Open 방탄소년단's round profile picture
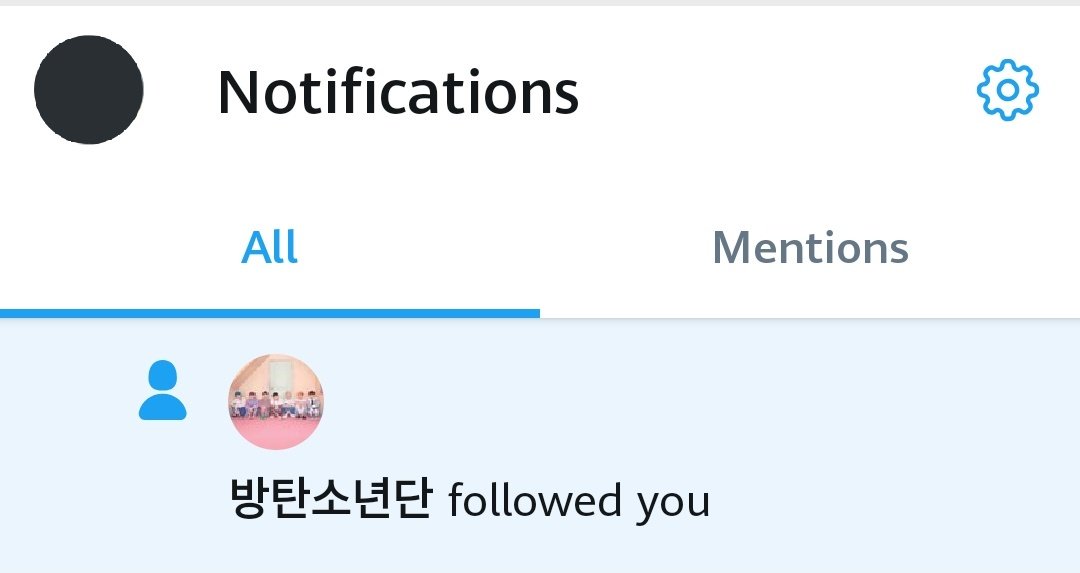 276,402
